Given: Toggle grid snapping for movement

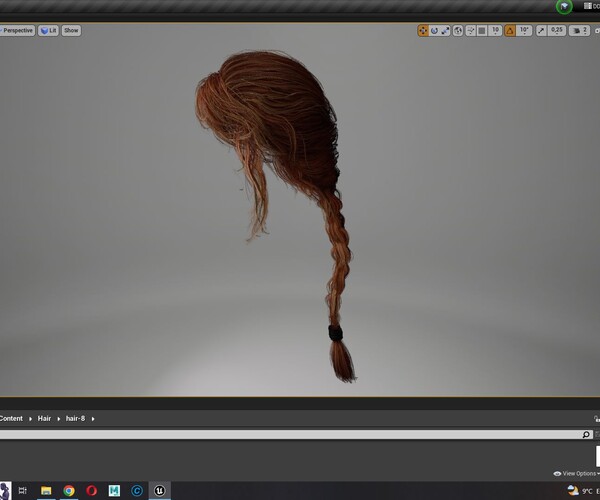Looking at the screenshot, I should tap(482, 30).
